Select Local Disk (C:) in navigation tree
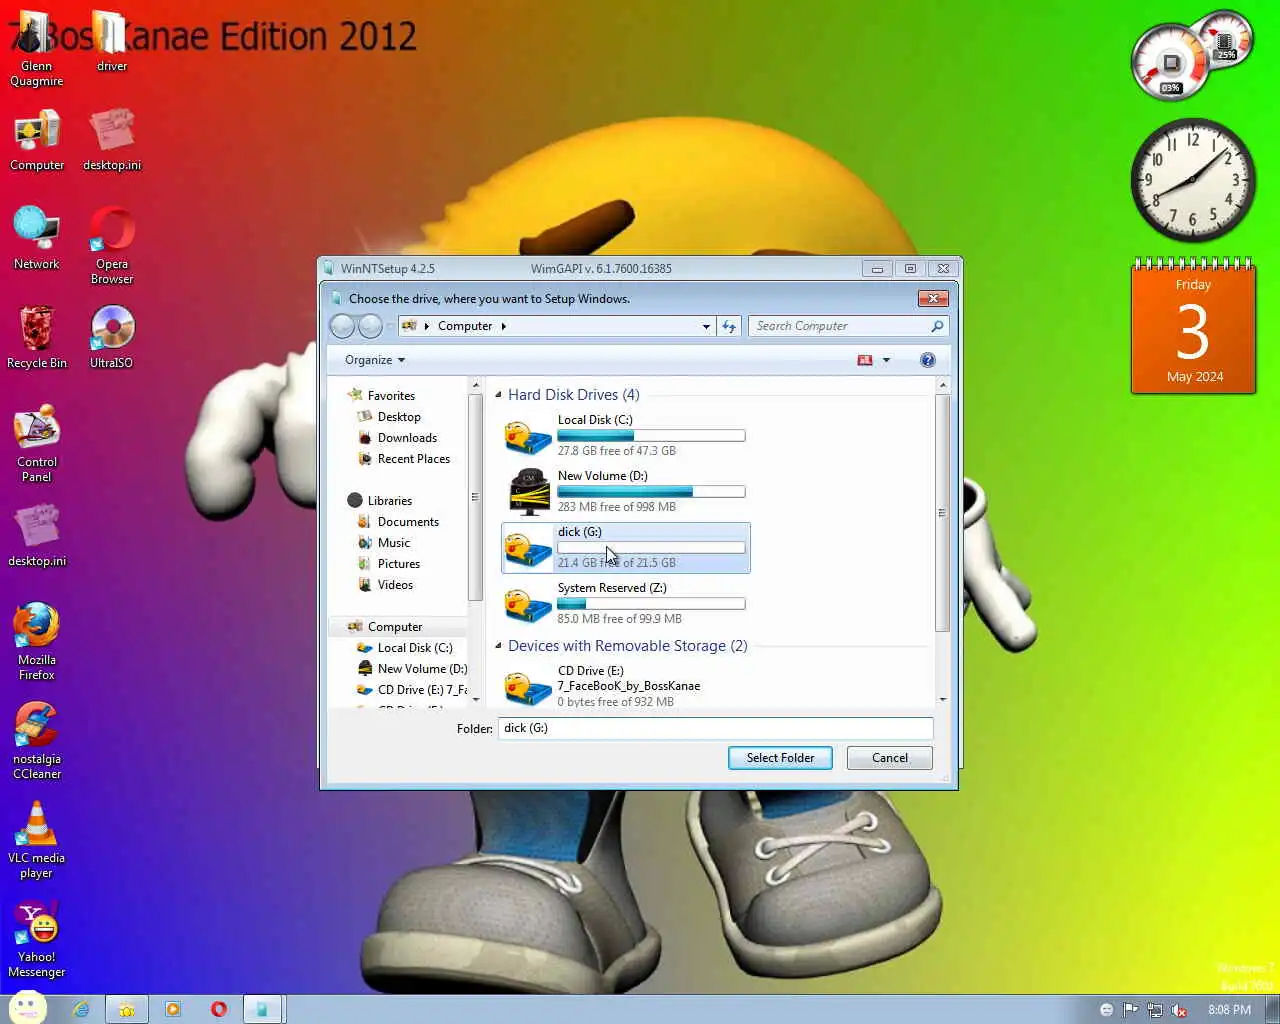1280x1024 pixels. pyautogui.click(x=415, y=648)
